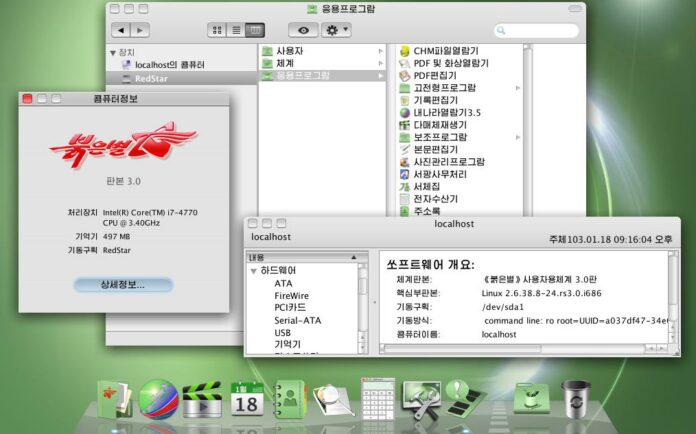Launch 서체집 font application
696x434 pixels.
[427, 187]
